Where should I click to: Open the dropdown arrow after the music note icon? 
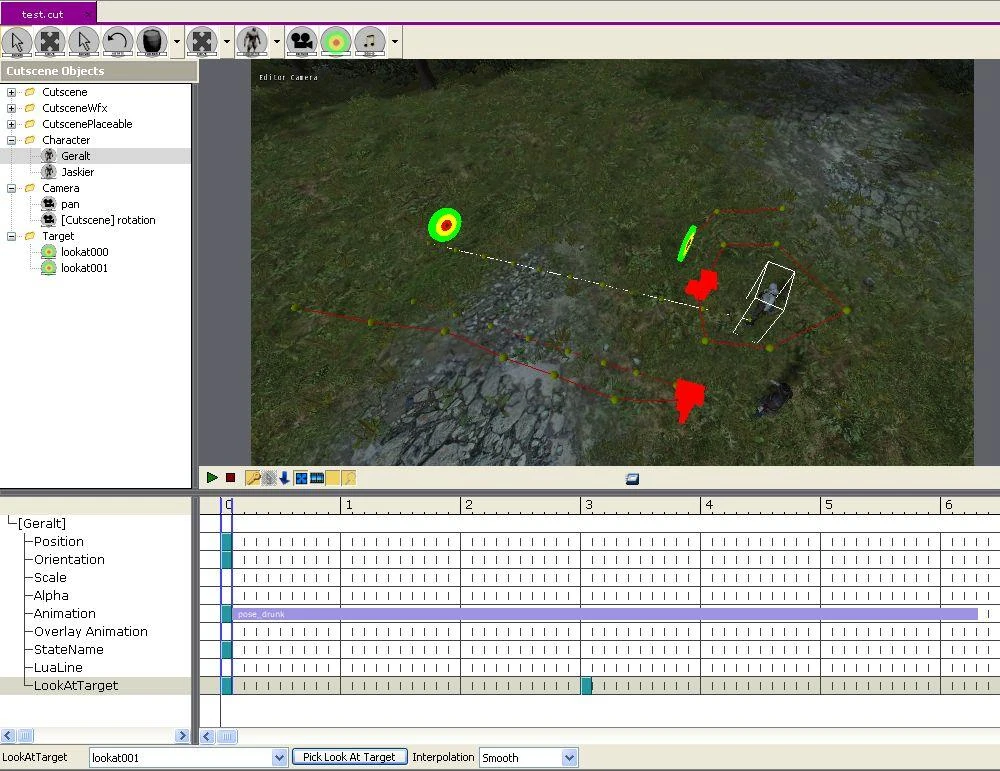(395, 42)
